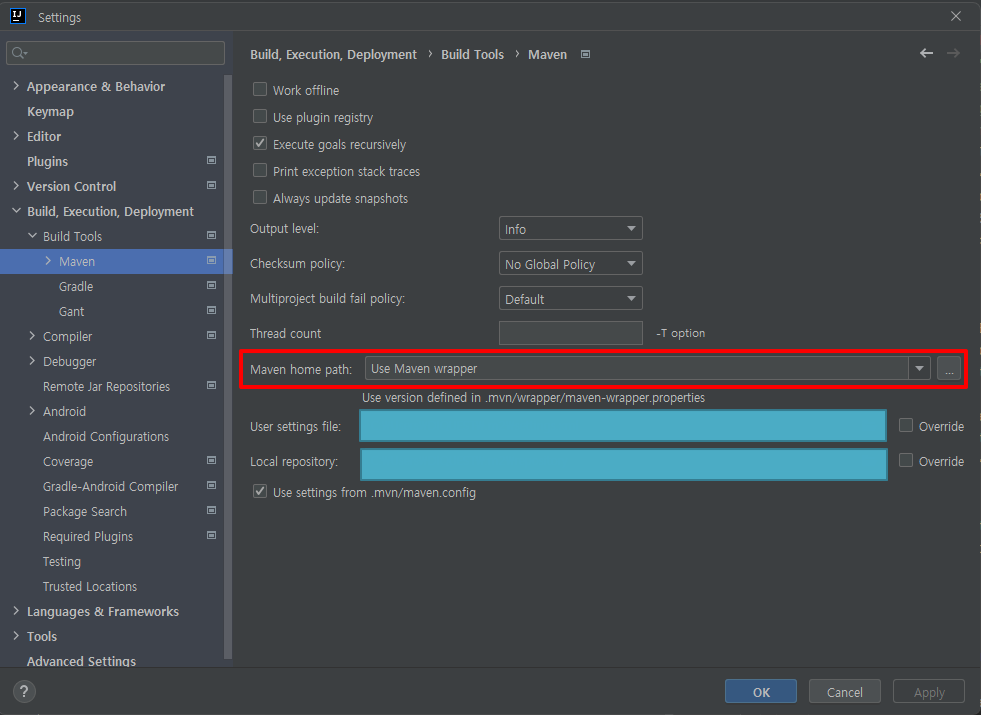981x715 pixels.
Task: Browse Maven home path with ellipsis button
Action: tap(949, 368)
